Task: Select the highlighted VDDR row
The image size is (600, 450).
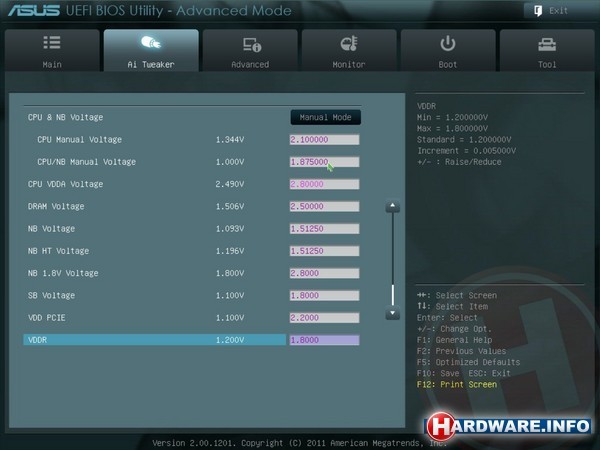Action: [x=155, y=340]
